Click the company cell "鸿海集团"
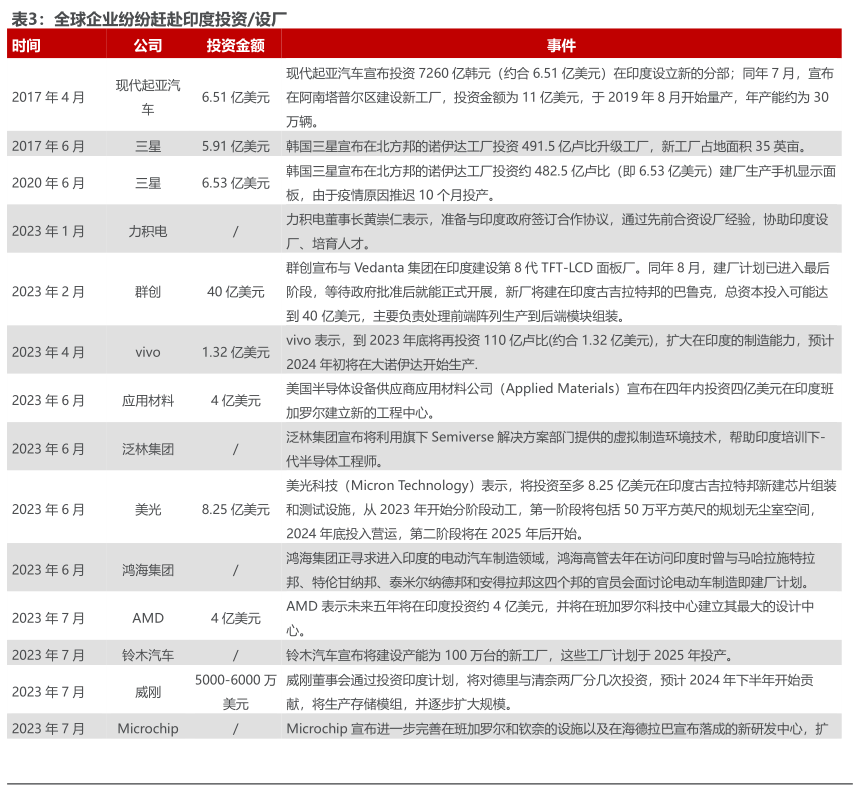Image resolution: width=866 pixels, height=792 pixels. [148, 570]
